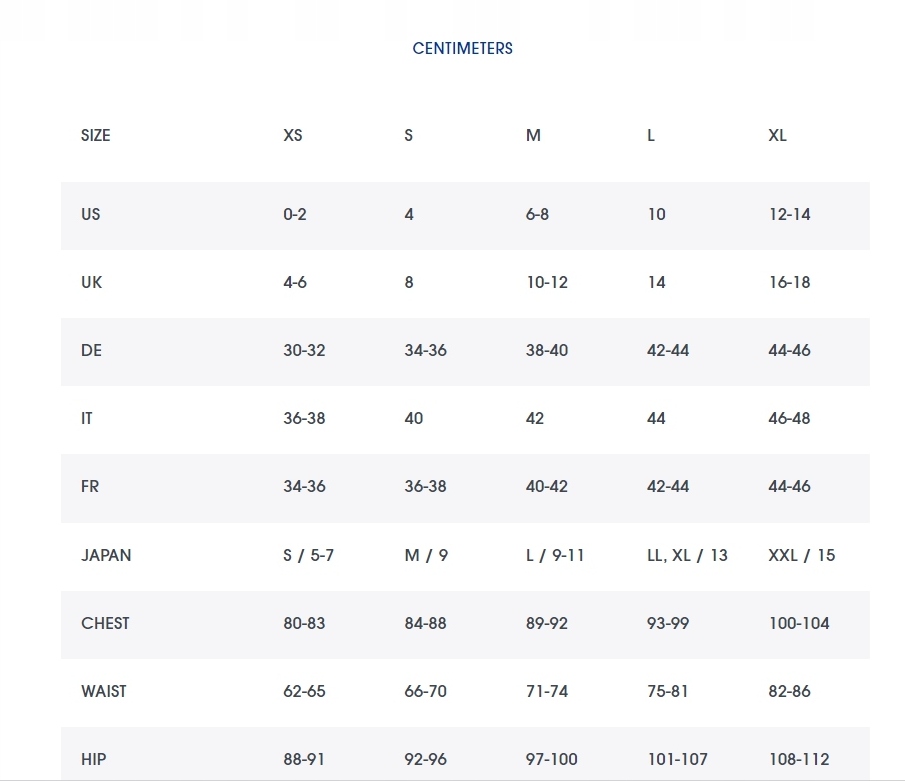Screen dimensions: 905x781
Task: Click the US row label
Action: pyautogui.click(x=91, y=214)
